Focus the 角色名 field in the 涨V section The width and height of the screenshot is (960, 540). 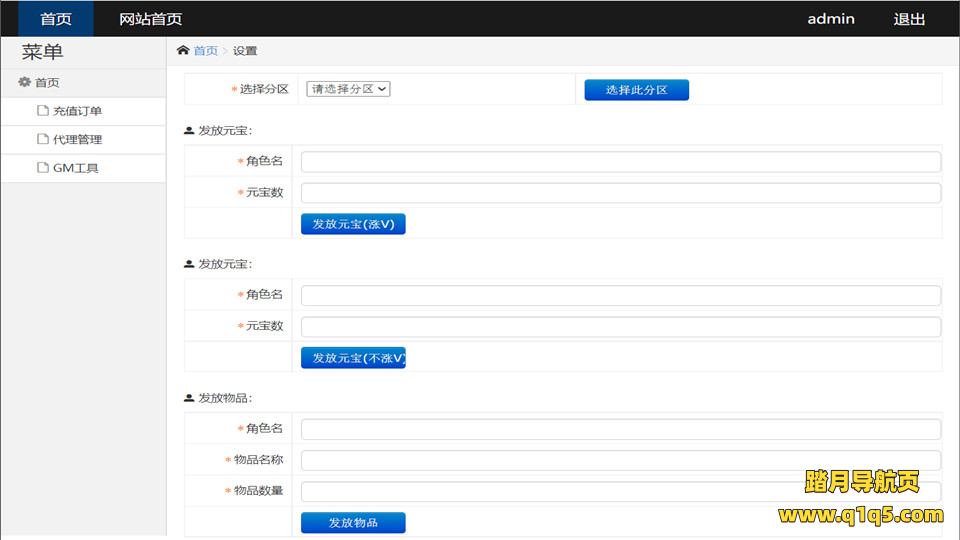click(x=620, y=162)
